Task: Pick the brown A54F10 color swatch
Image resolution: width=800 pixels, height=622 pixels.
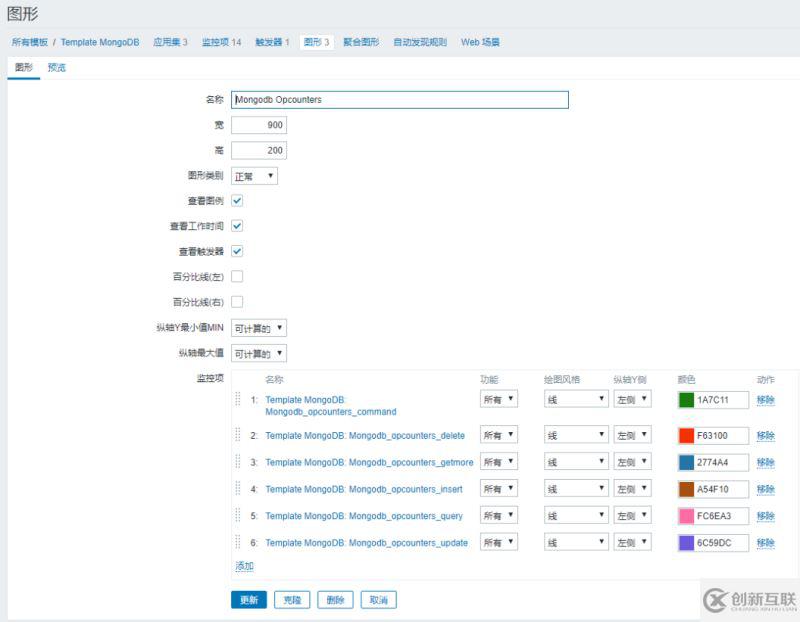Action: (x=686, y=489)
